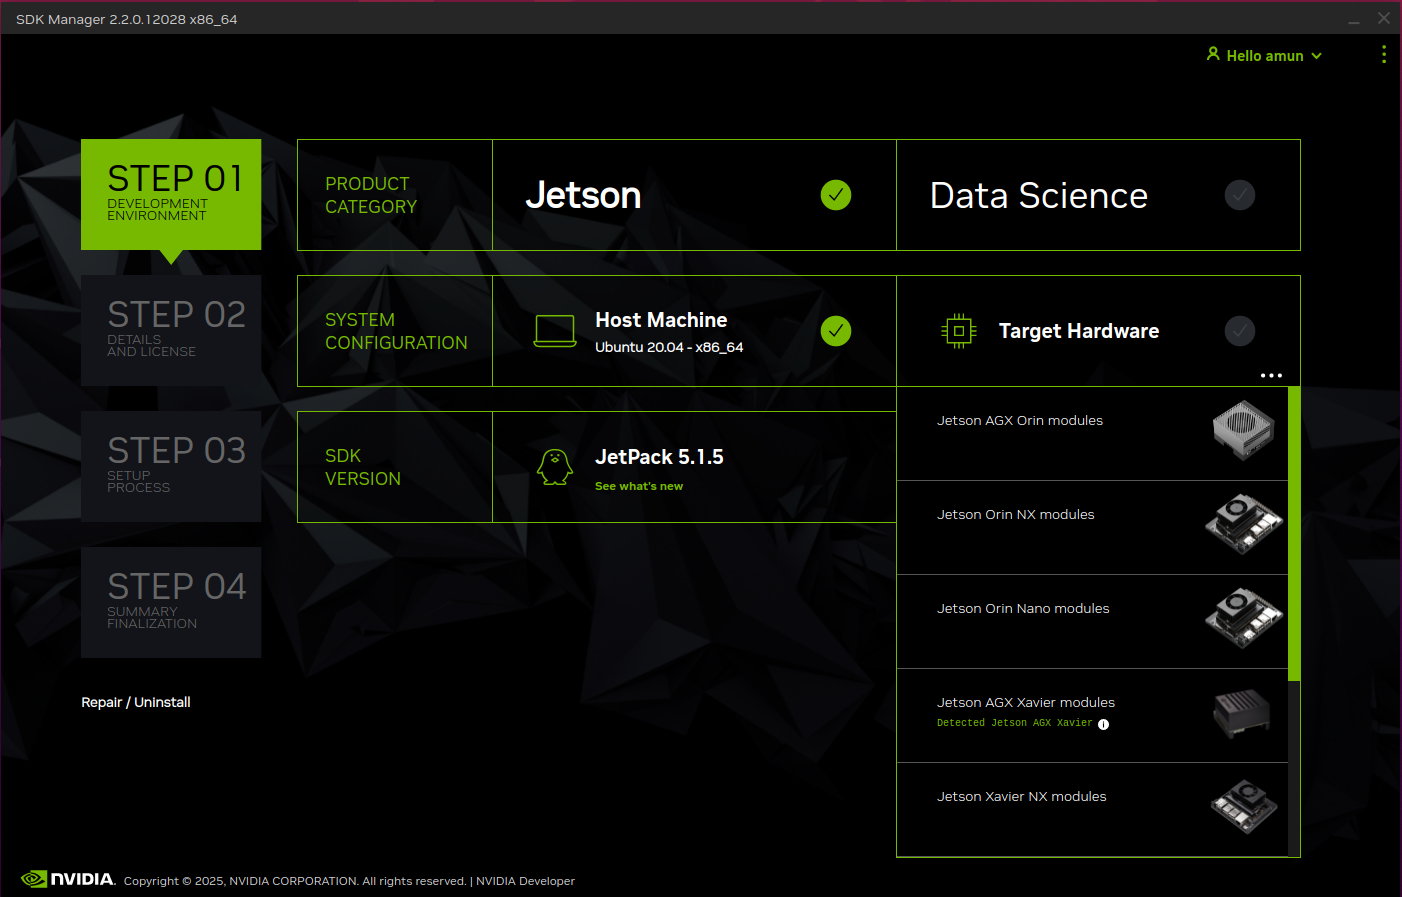
Task: Click the NVIDIA logo in the footer
Action: pyautogui.click(x=68, y=879)
